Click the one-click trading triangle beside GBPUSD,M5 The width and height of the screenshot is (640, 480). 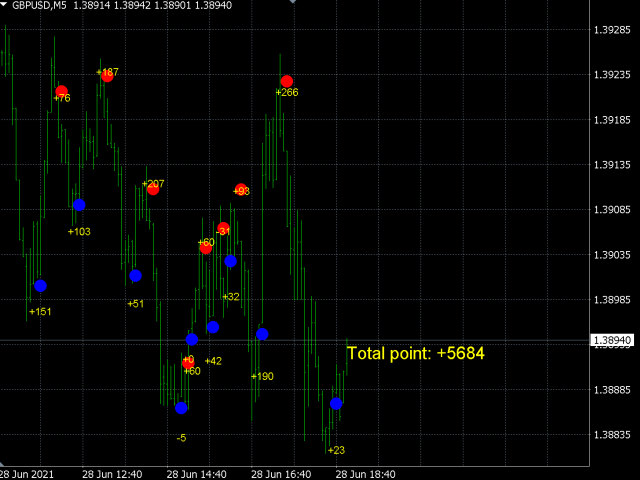(x=4, y=5)
